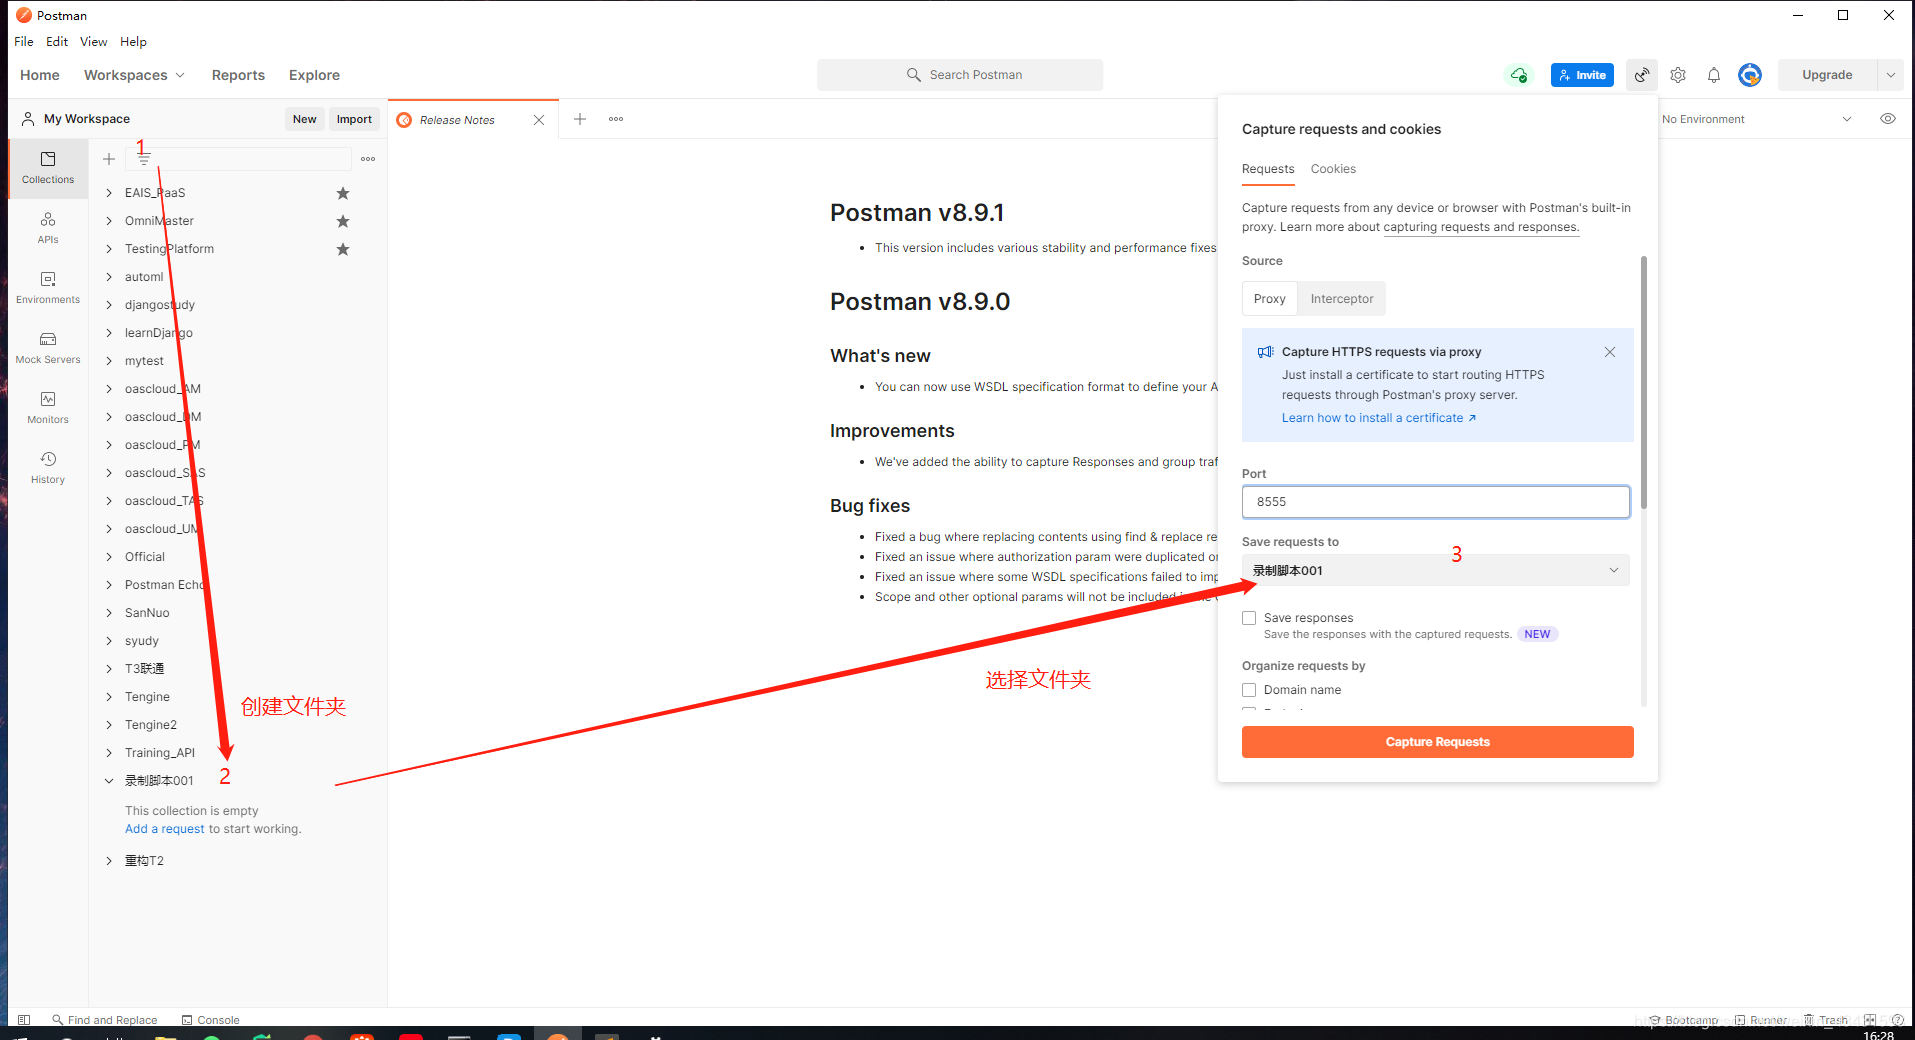Switch to the Cookies tab
Screen dimensions: 1915x1040
1333,169
